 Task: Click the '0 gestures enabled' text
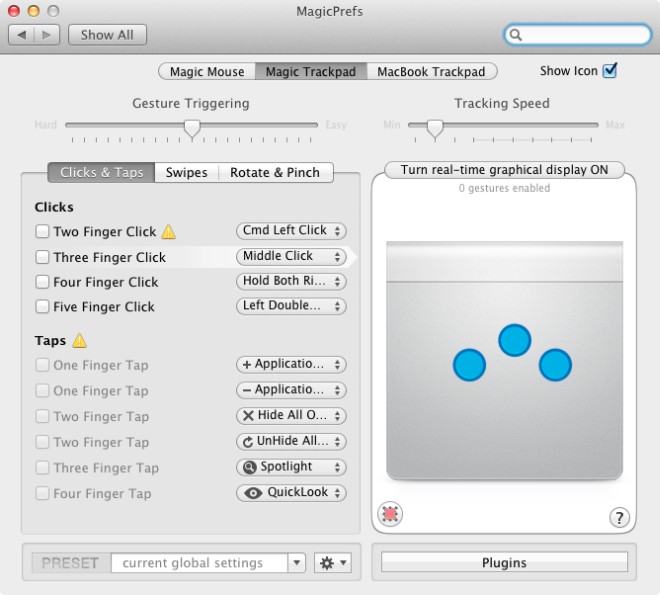tap(504, 188)
